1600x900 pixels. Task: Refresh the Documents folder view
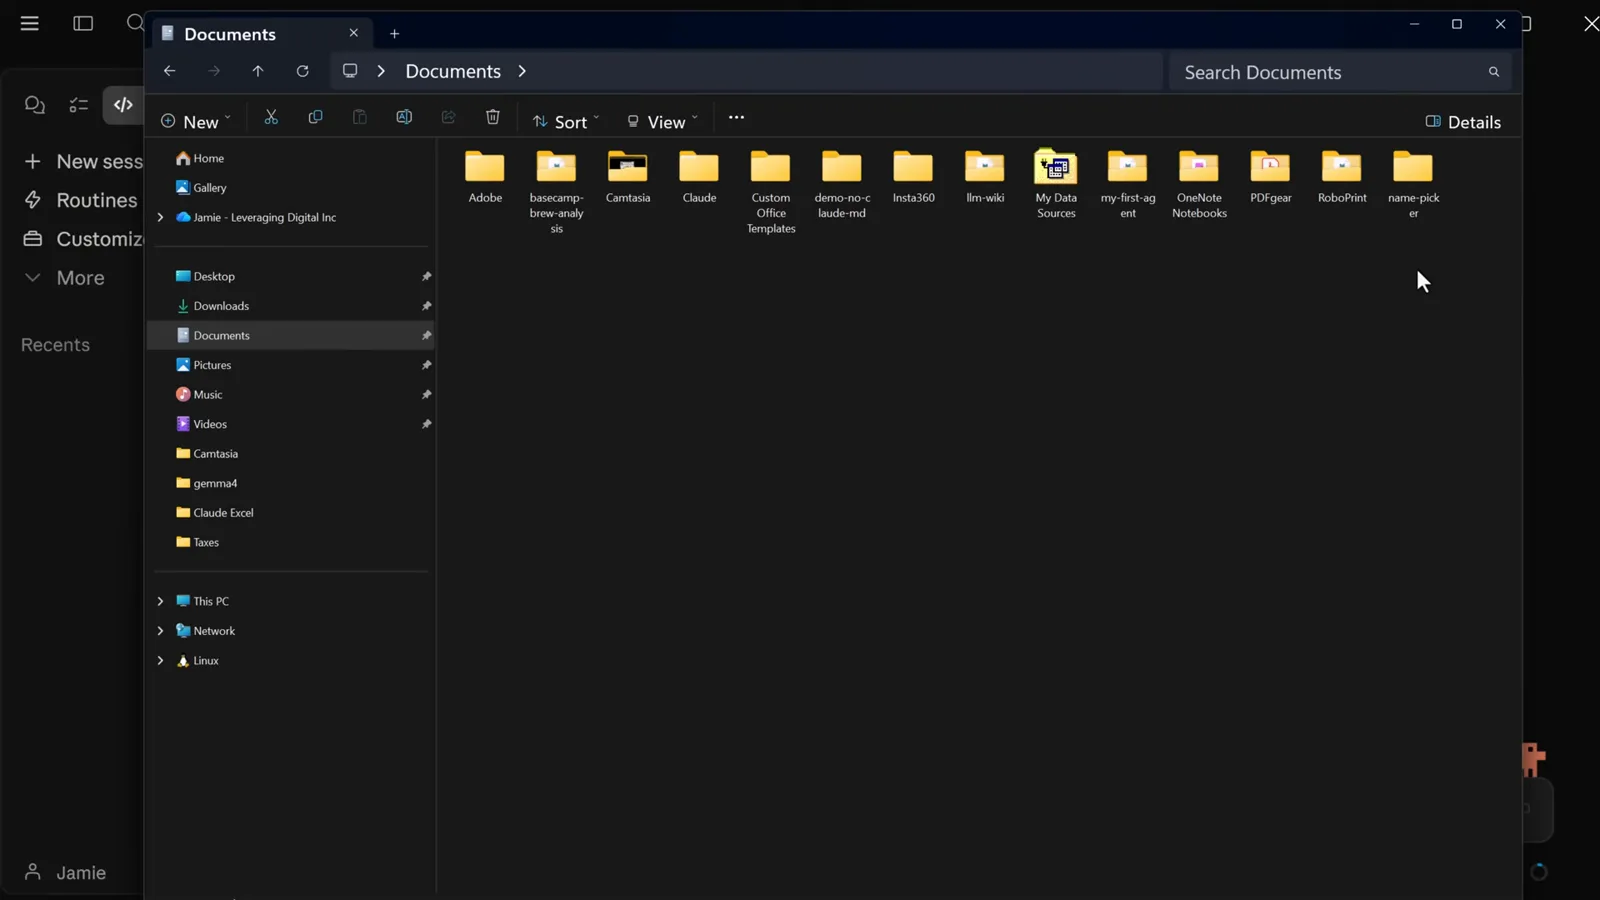[x=302, y=71]
